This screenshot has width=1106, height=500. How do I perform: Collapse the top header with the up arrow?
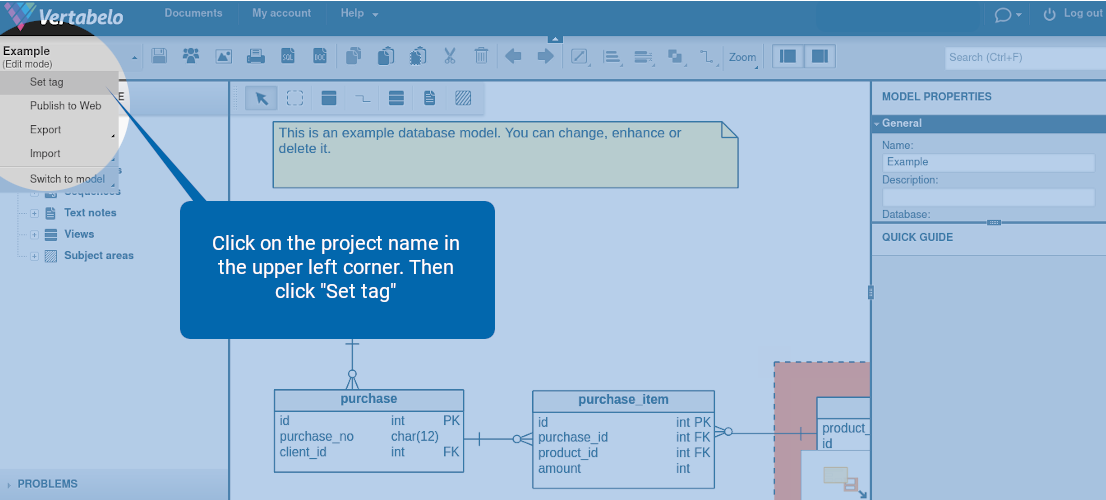555,39
